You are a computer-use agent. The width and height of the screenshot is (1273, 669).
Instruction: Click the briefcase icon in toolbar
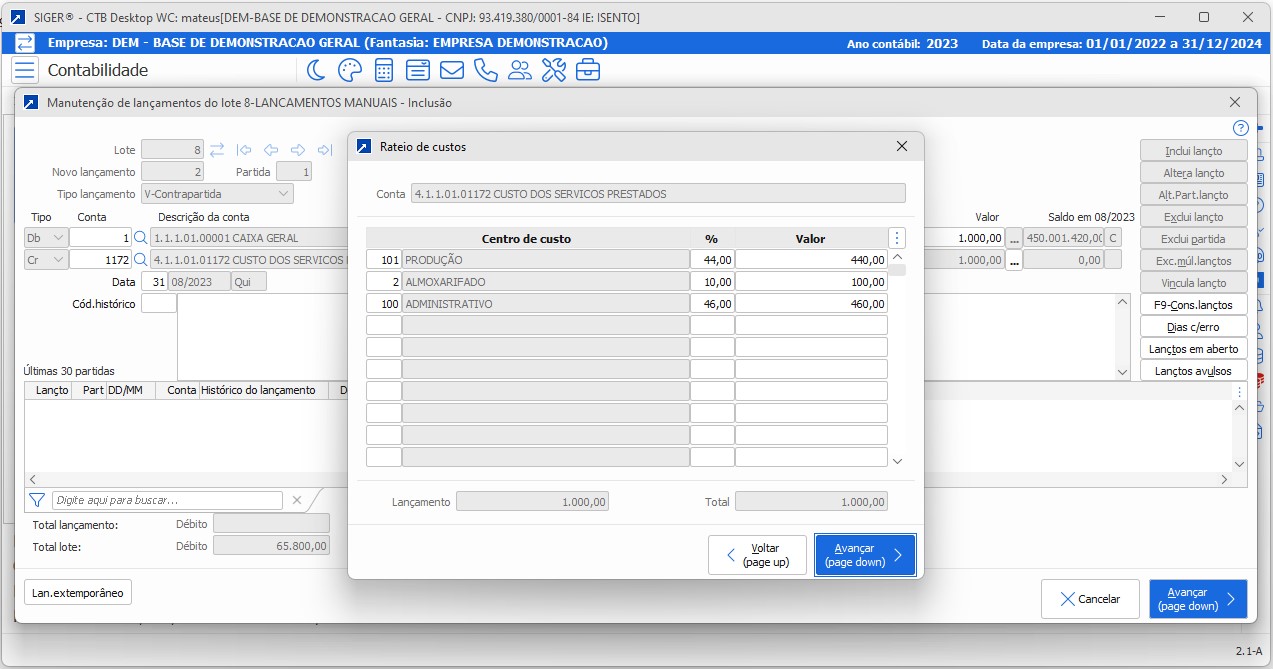click(588, 70)
